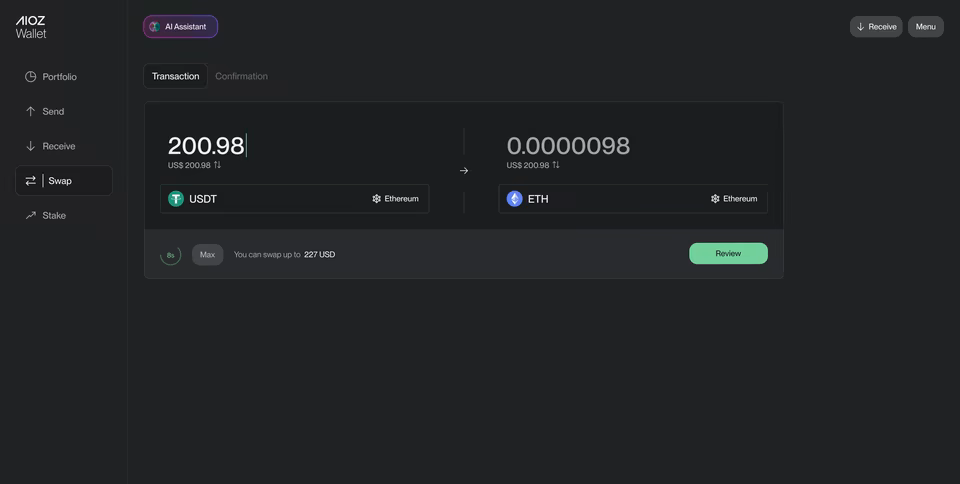The height and width of the screenshot is (484, 960).
Task: Click the ETH token icon
Action: (515, 199)
